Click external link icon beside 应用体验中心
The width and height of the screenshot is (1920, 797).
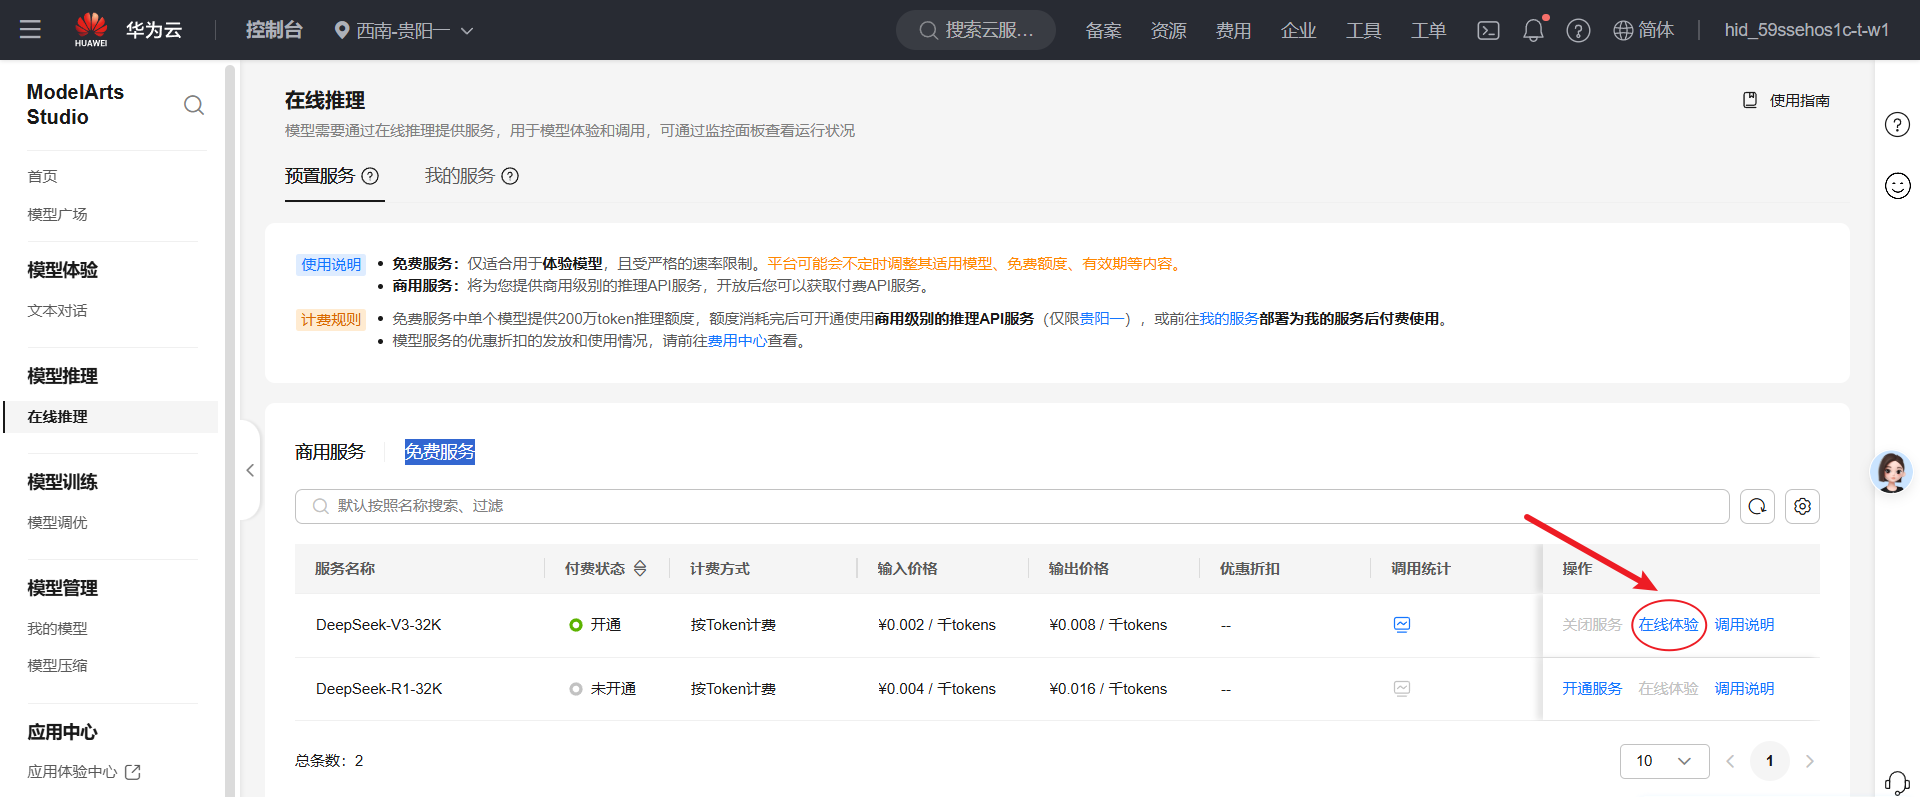tap(133, 772)
